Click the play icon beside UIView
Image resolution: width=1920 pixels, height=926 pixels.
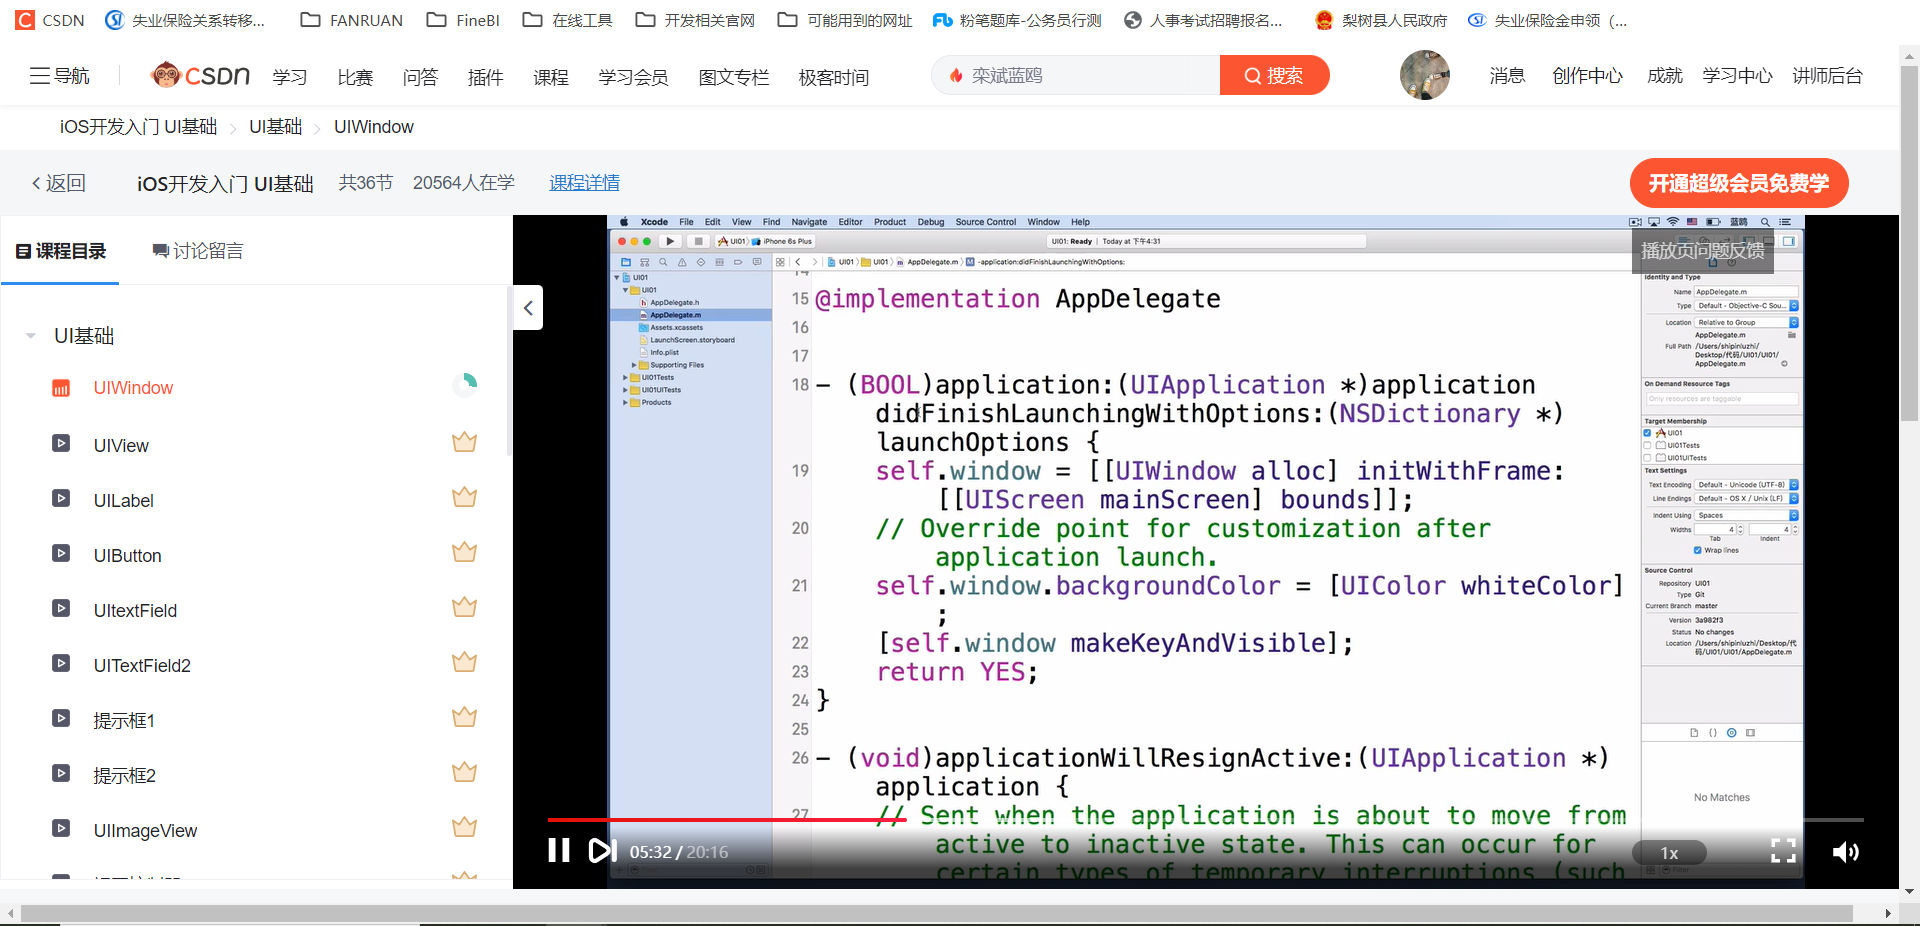pyautogui.click(x=61, y=443)
